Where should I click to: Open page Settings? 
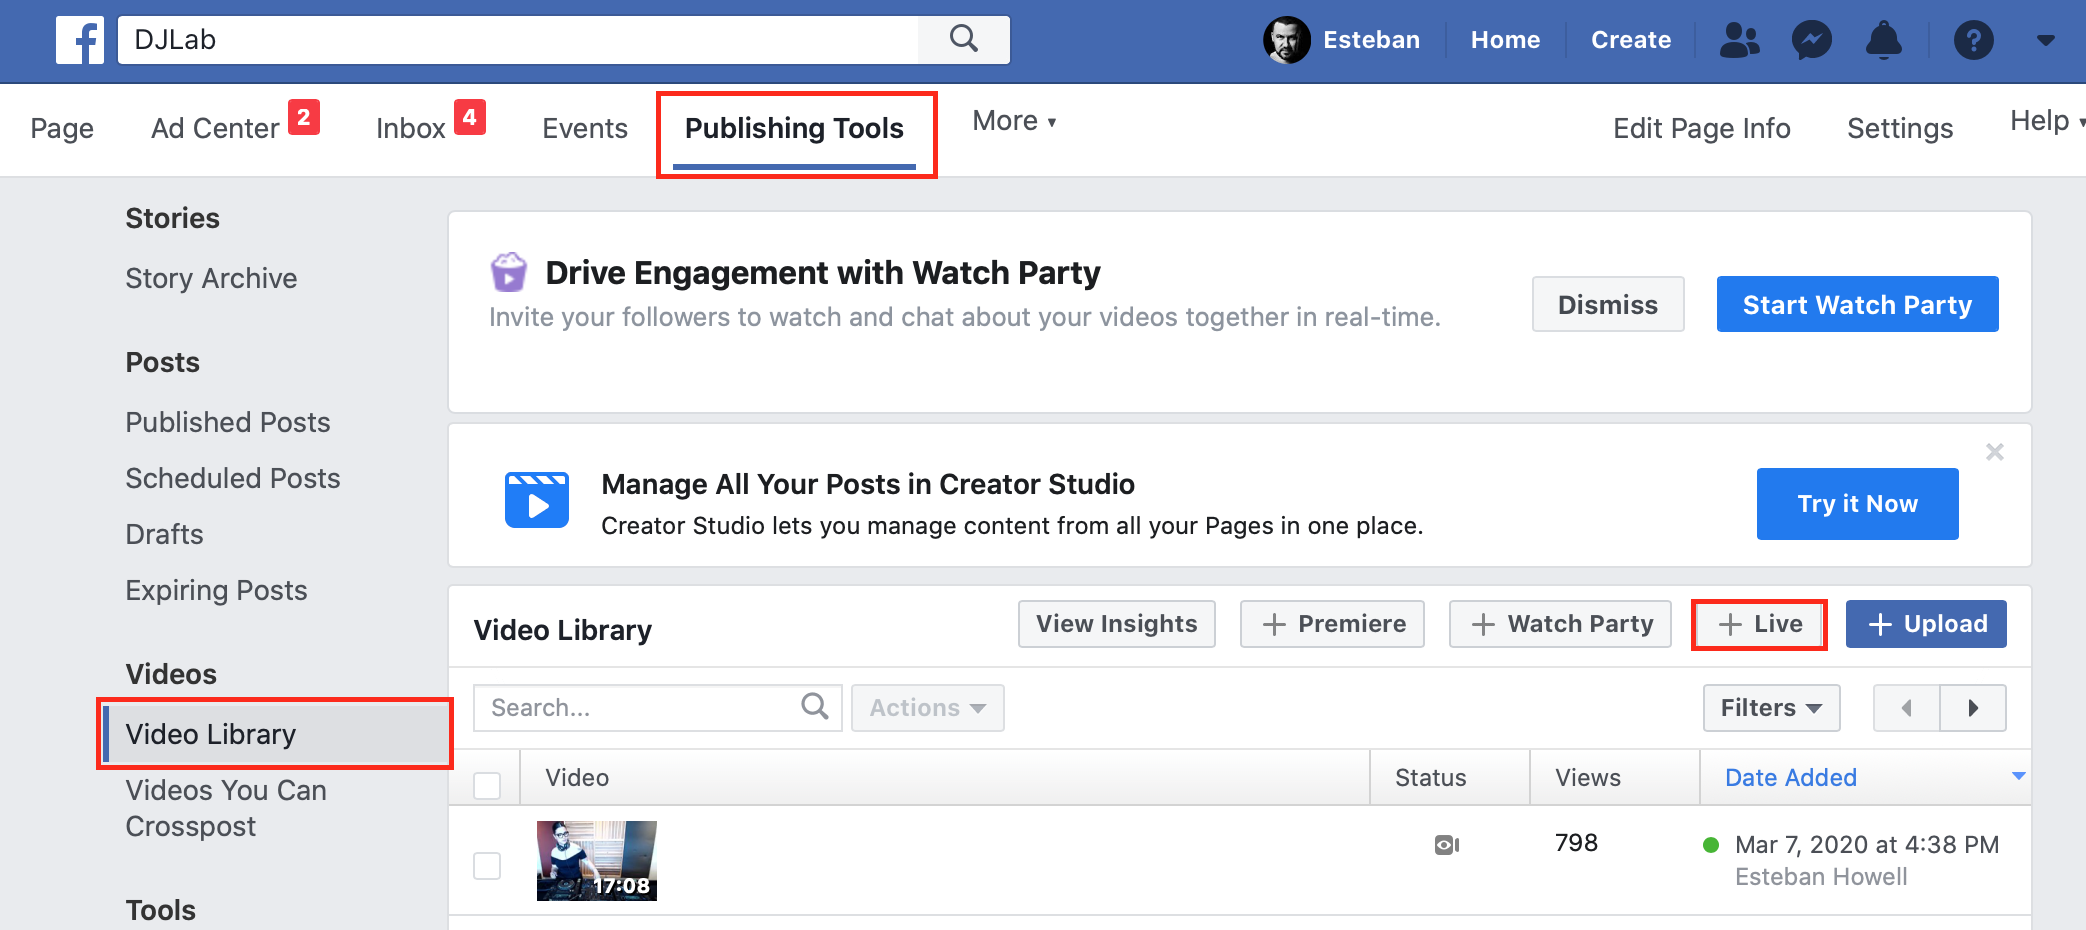1899,128
